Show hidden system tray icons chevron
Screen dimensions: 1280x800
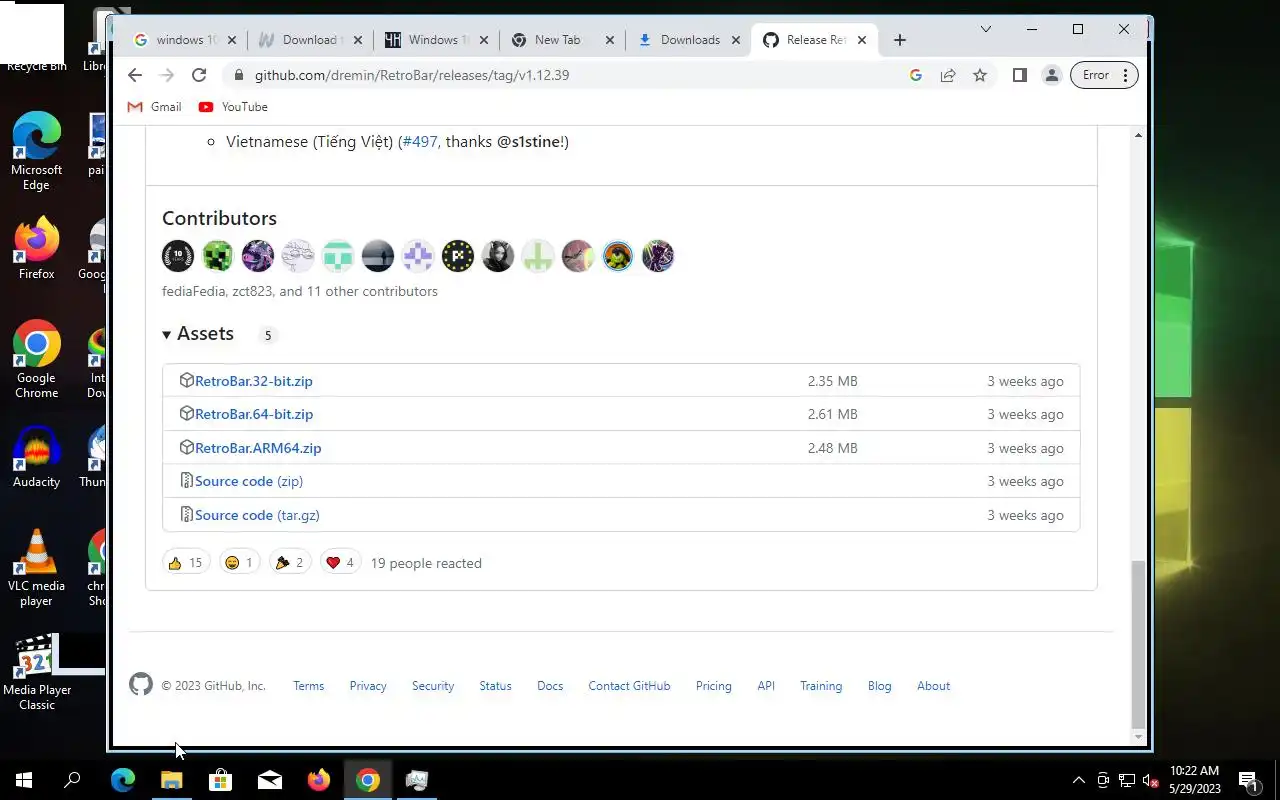pyautogui.click(x=1079, y=780)
